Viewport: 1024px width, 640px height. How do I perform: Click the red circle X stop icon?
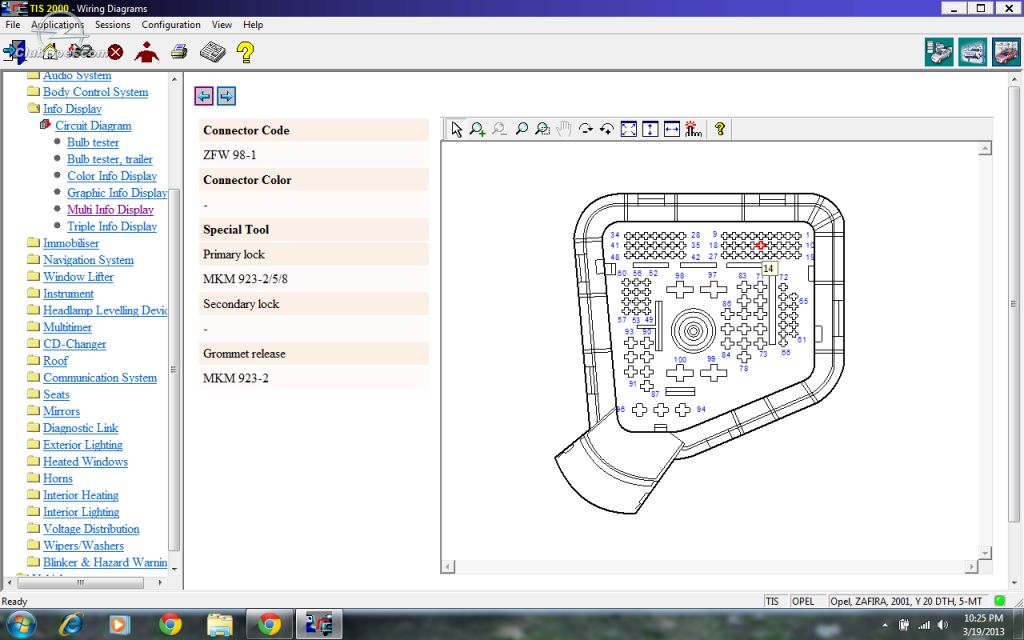(116, 52)
